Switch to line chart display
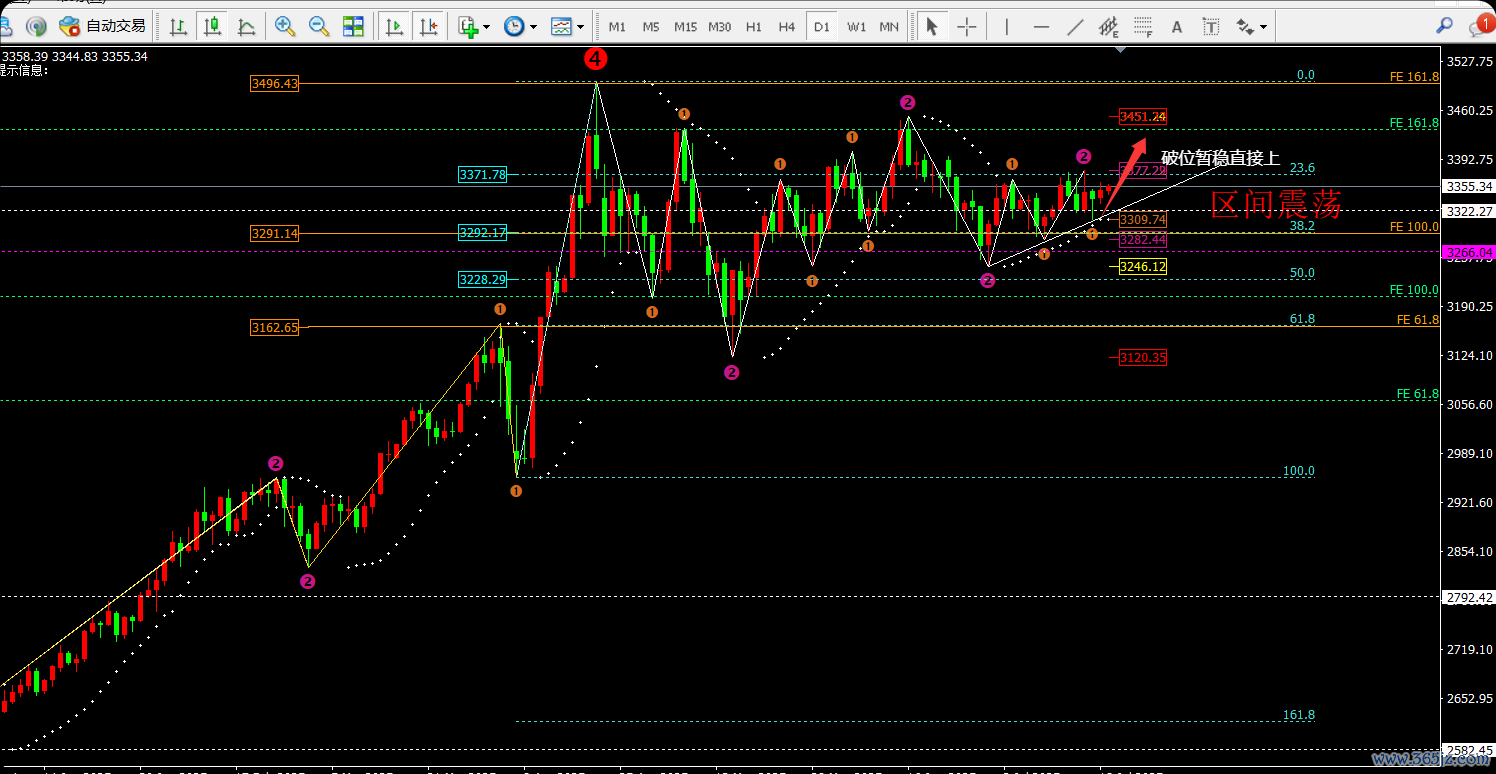Screen dimensions: 1496x774 pos(246,27)
